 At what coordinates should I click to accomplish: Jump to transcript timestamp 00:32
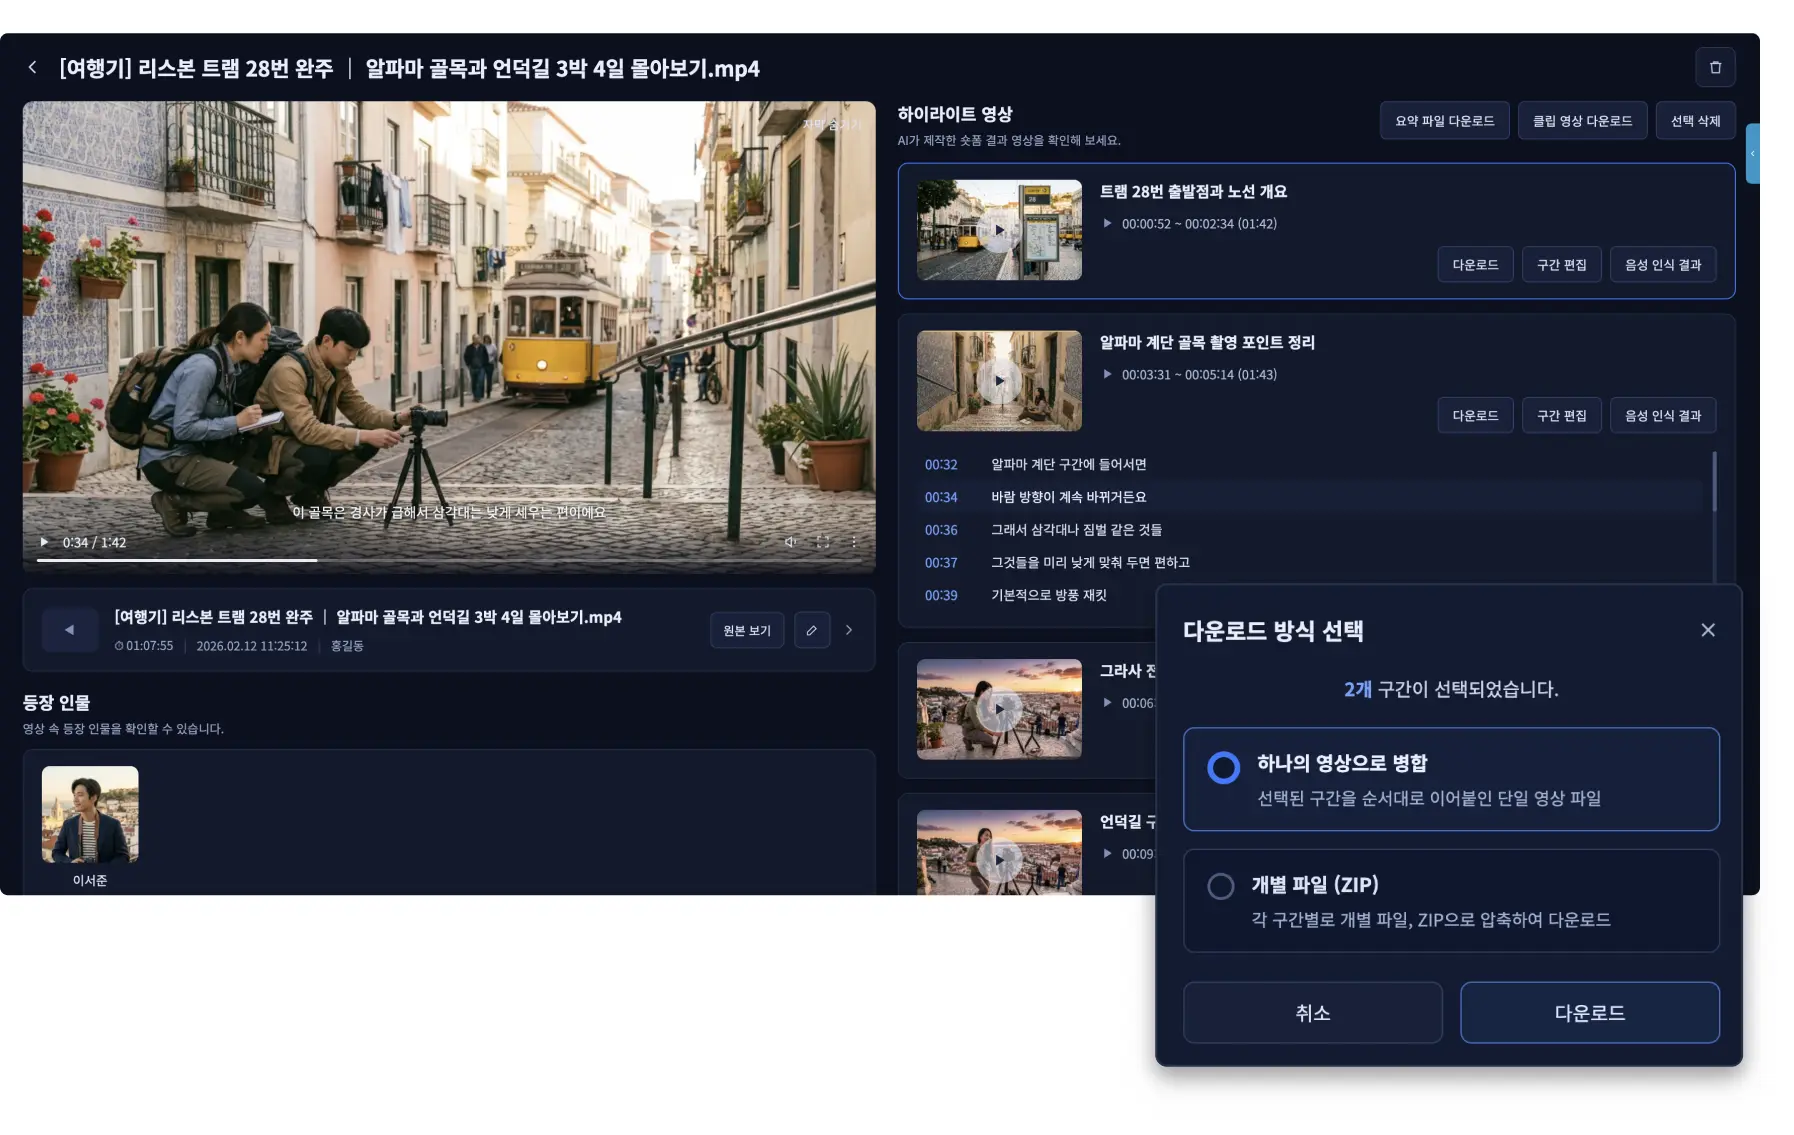pos(941,464)
